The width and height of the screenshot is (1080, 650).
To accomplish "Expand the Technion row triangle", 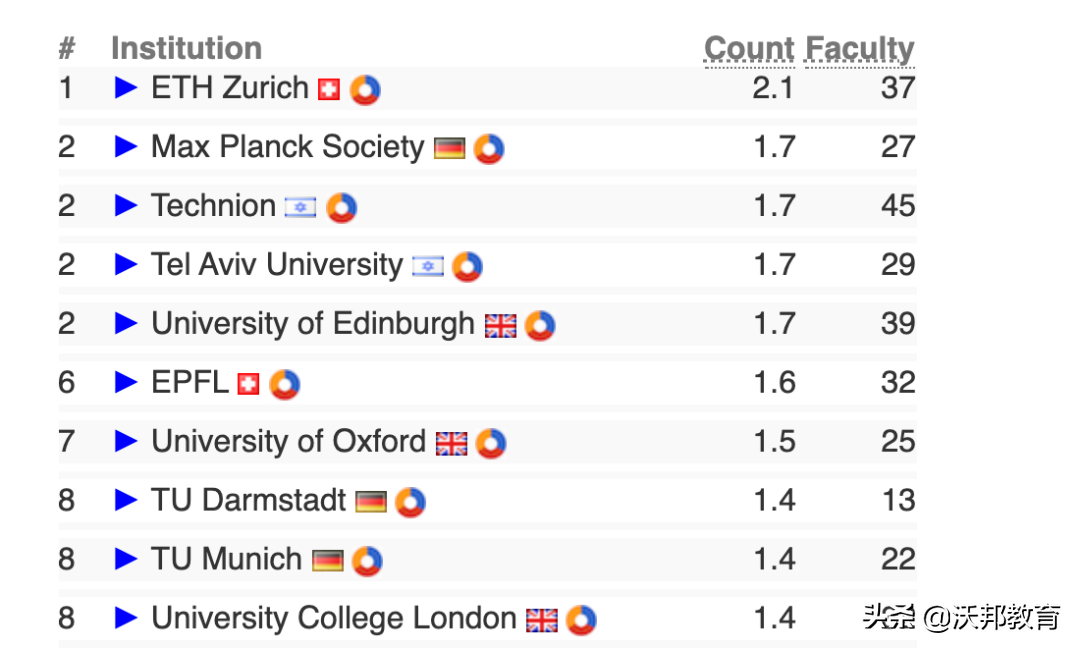I will click(126, 206).
